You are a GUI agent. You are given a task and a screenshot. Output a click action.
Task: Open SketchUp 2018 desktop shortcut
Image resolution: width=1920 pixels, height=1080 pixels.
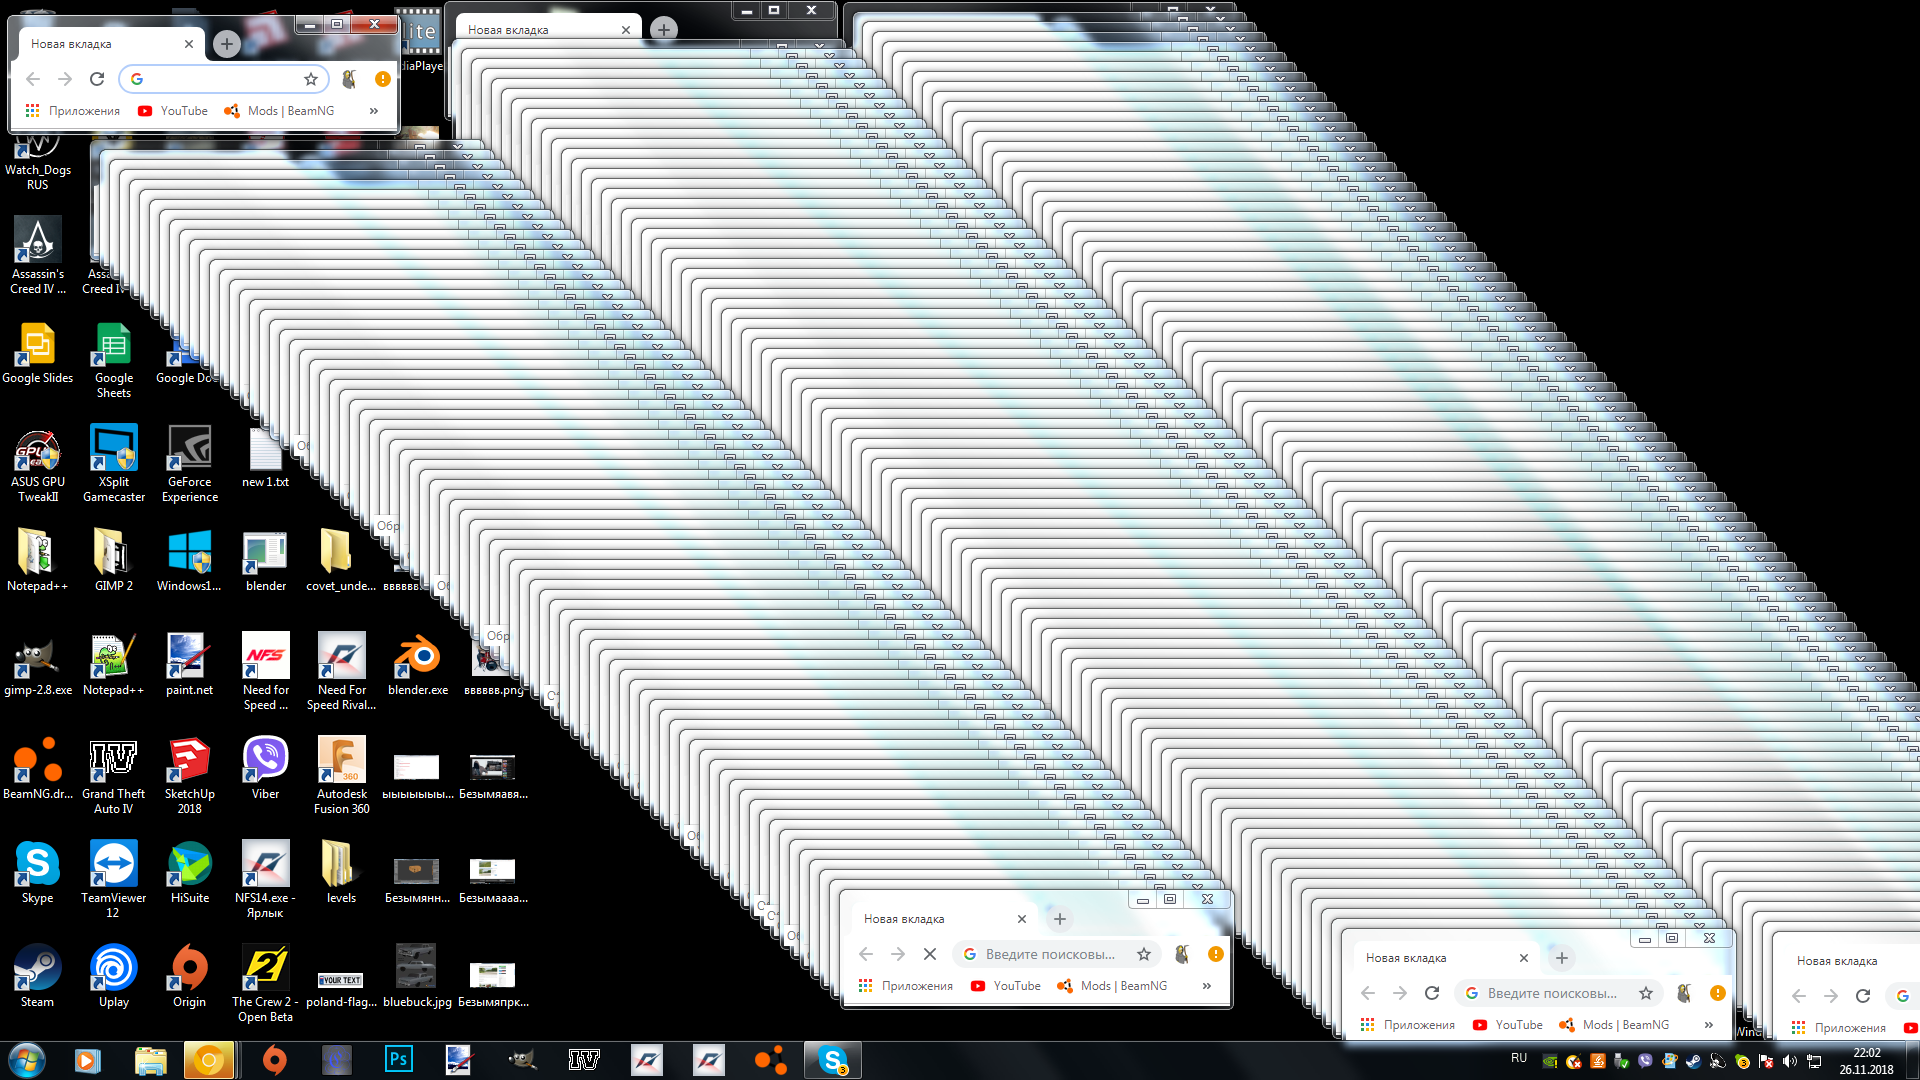coord(189,760)
